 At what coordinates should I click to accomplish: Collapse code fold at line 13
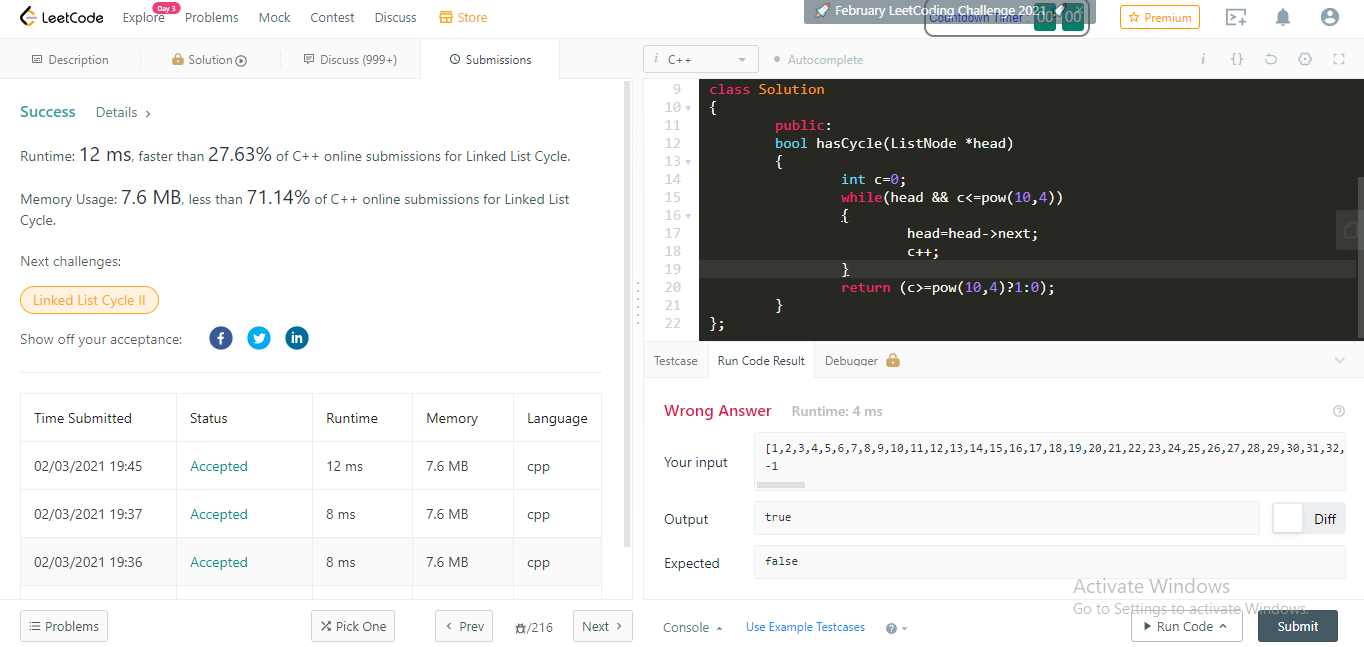click(x=688, y=162)
